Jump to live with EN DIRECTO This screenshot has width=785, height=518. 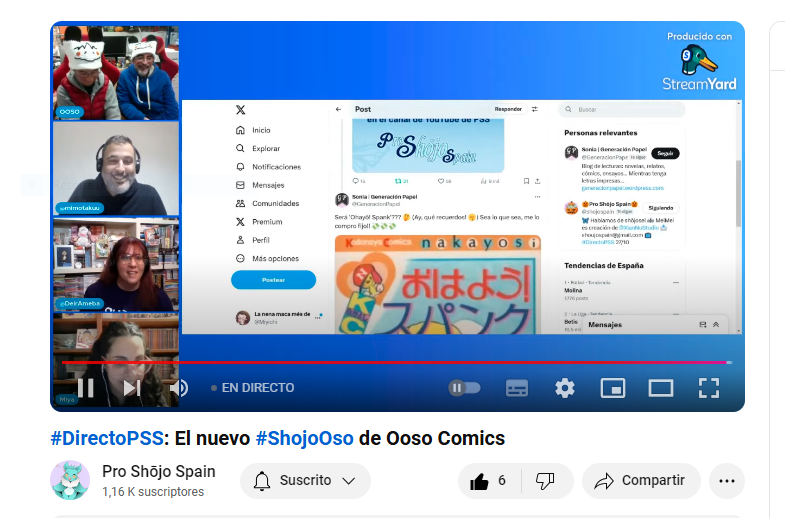coord(253,388)
